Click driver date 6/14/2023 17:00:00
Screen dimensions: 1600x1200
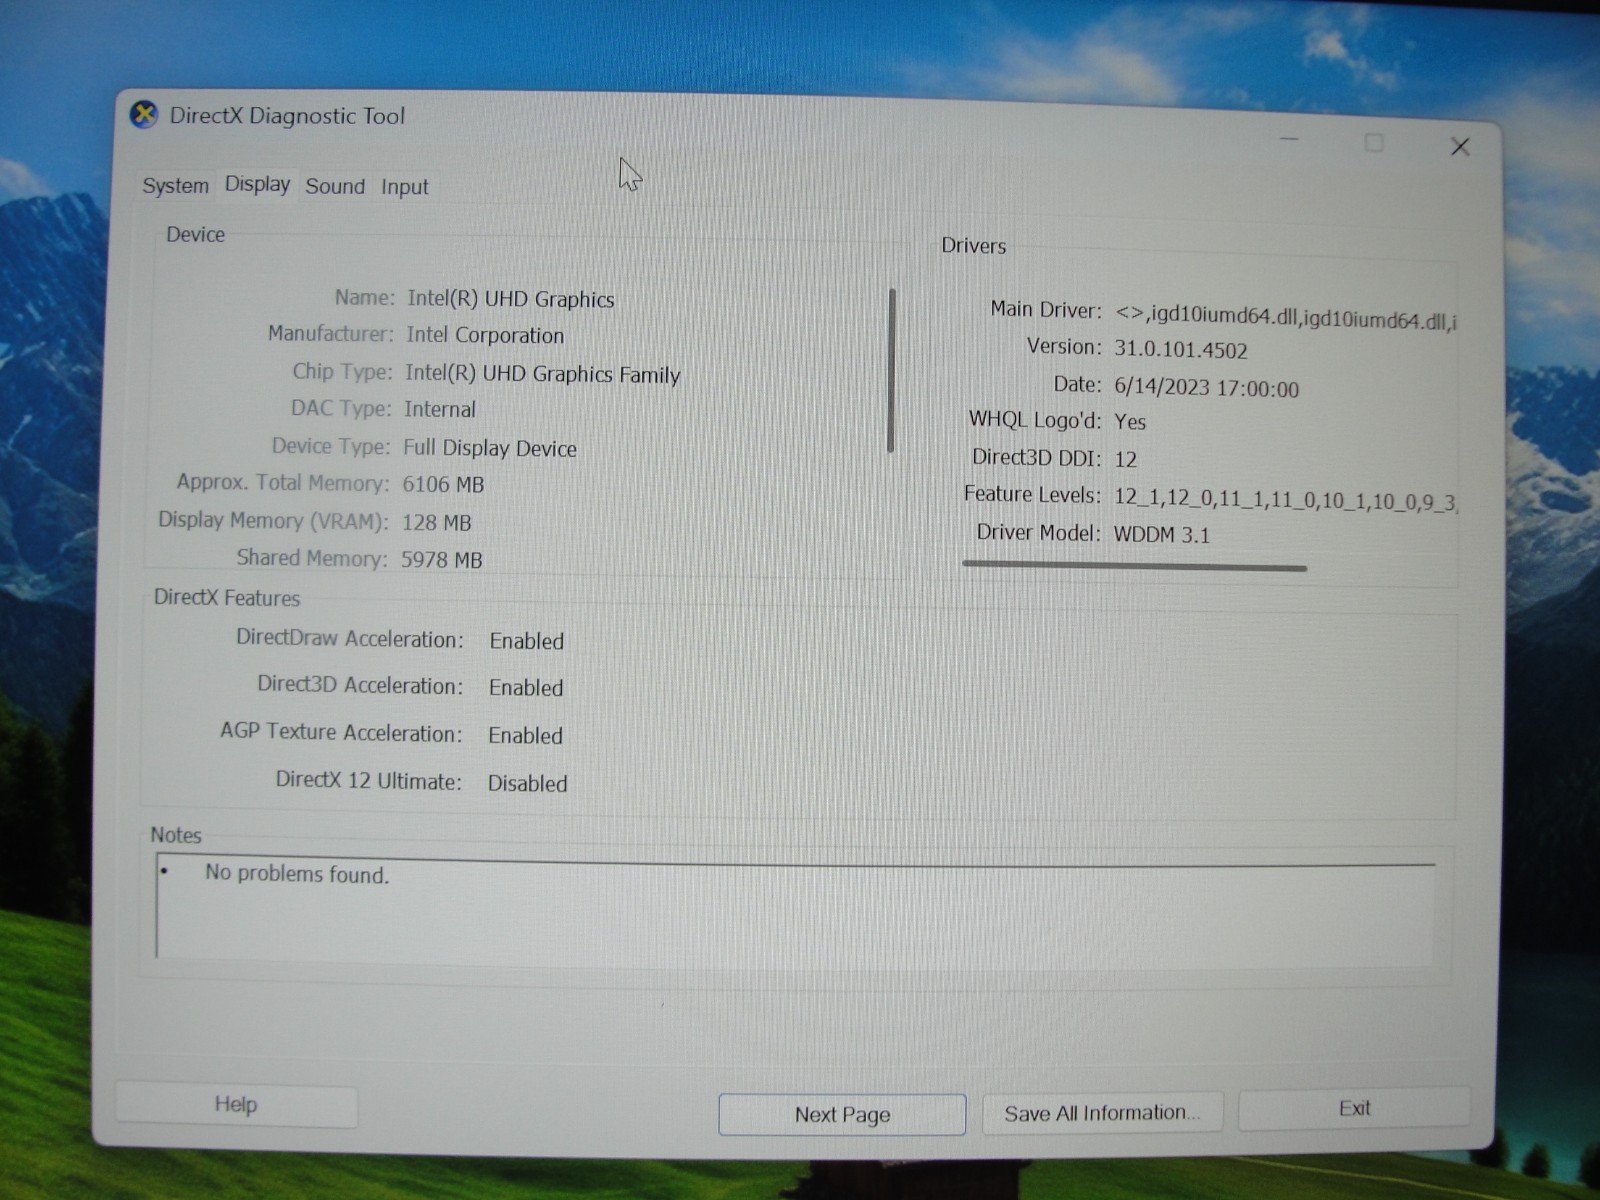(x=1206, y=388)
